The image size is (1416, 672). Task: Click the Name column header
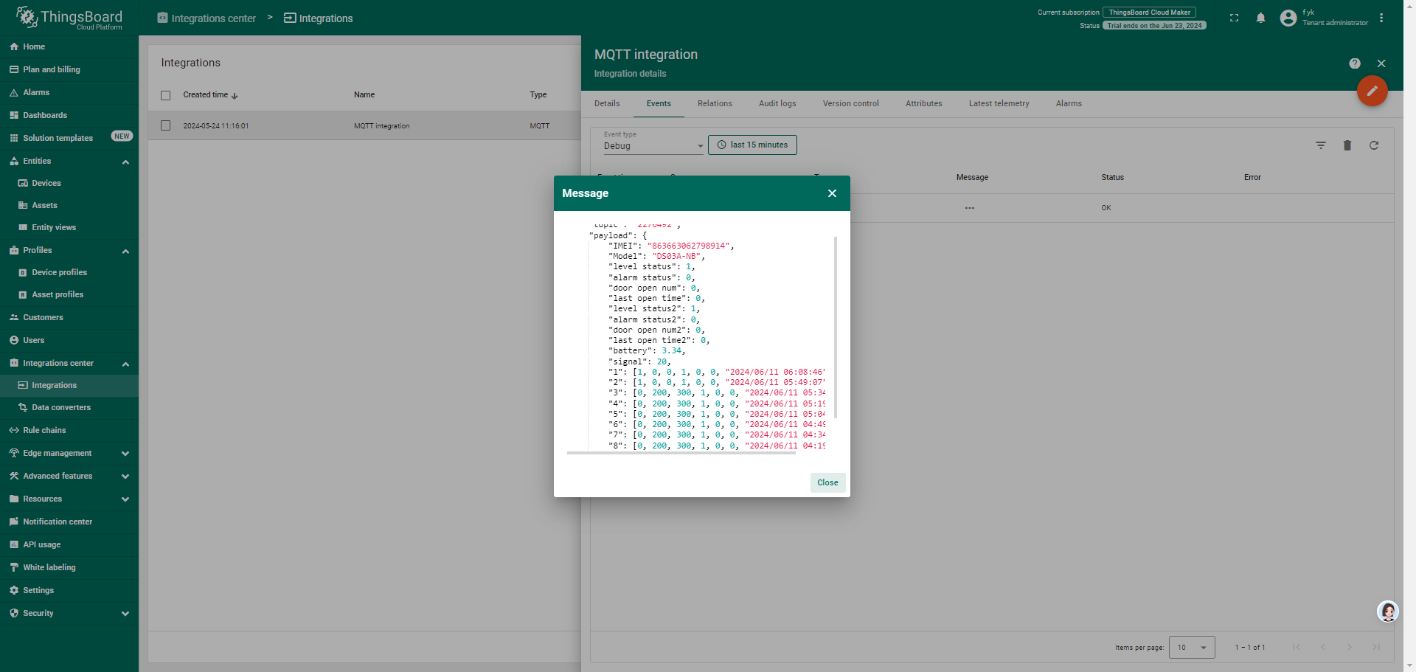[x=364, y=95]
